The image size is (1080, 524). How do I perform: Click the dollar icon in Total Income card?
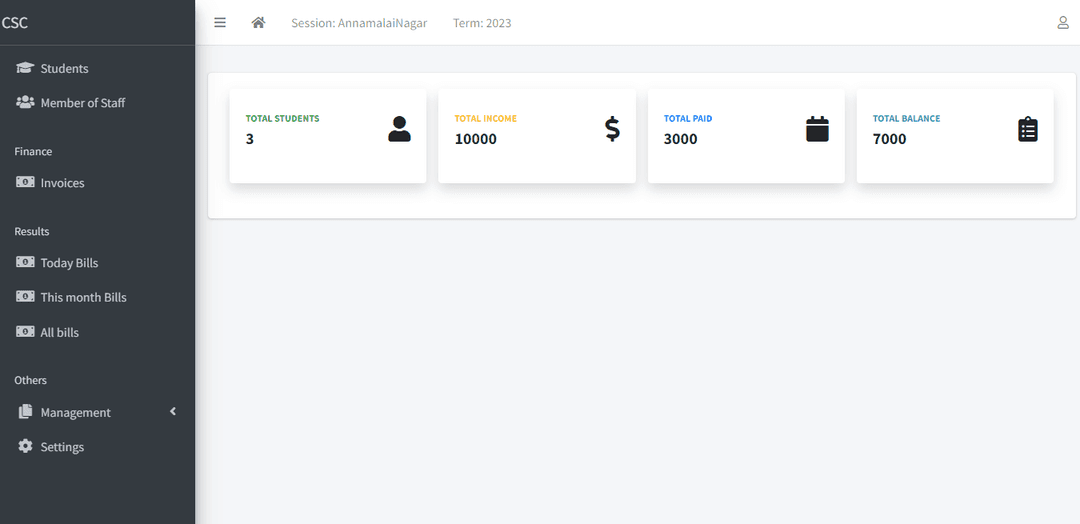[612, 129]
